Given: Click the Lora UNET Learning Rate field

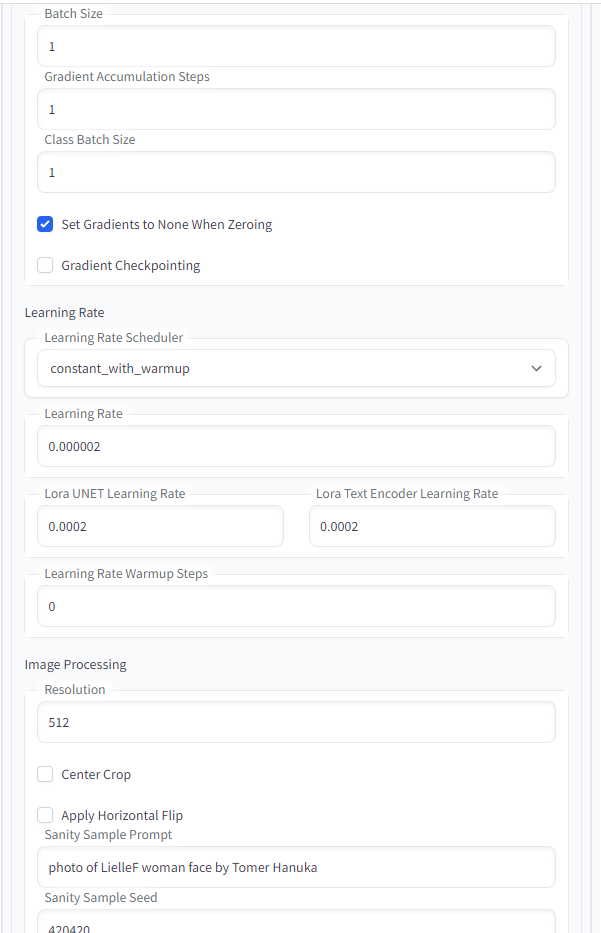Looking at the screenshot, I should tap(160, 526).
